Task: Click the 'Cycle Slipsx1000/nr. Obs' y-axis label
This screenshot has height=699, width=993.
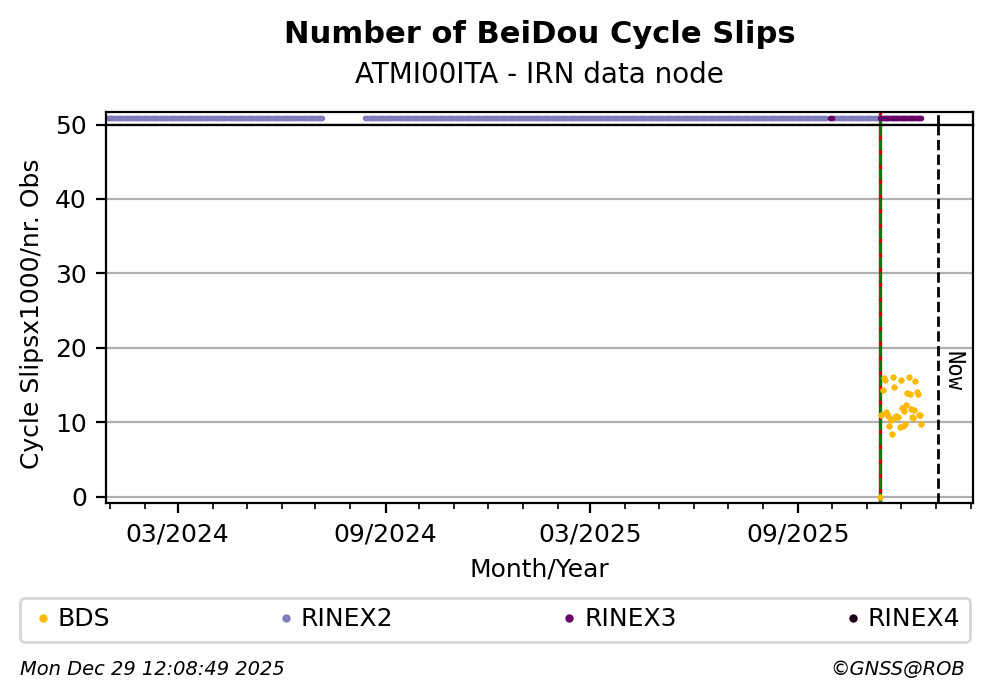Action: click(31, 314)
